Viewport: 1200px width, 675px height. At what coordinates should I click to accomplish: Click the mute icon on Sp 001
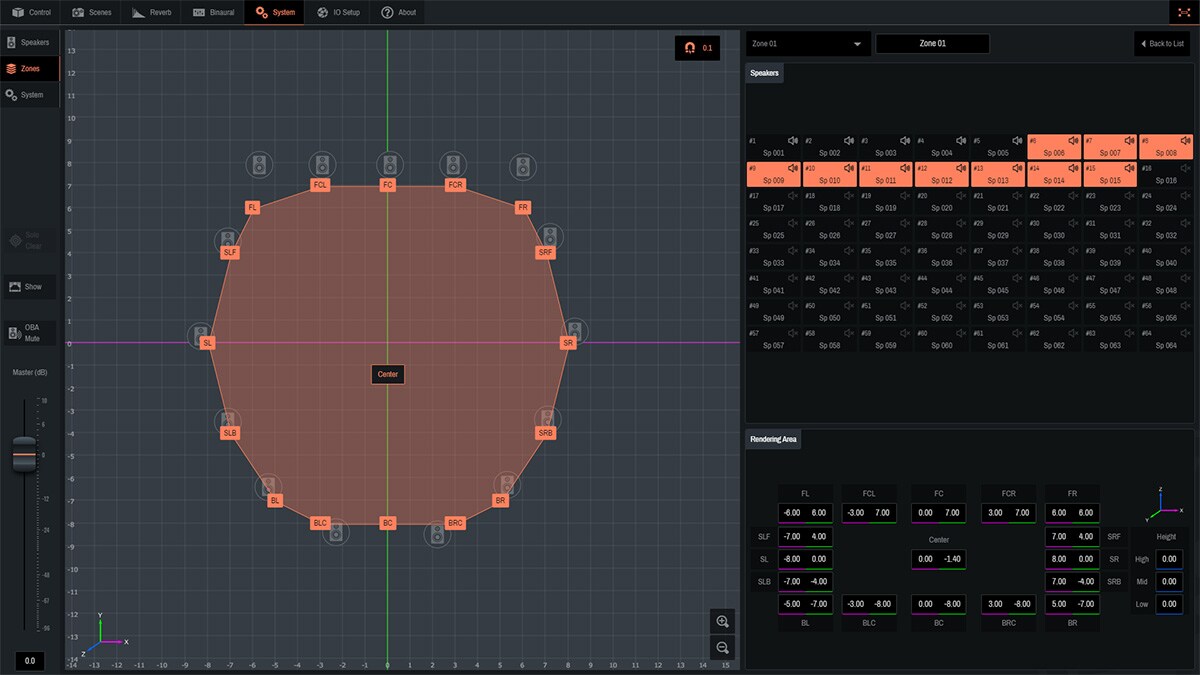(x=792, y=141)
